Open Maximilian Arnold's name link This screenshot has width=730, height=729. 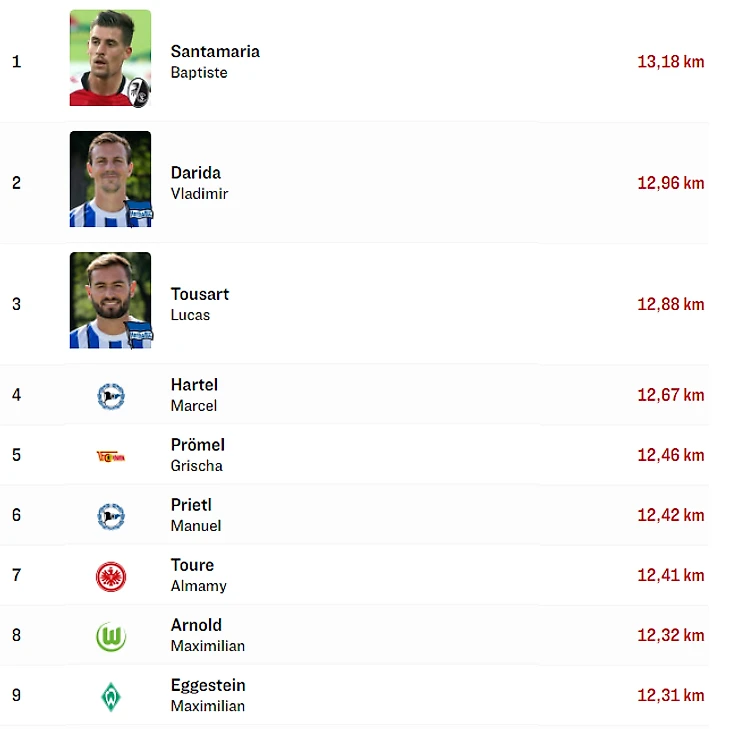click(196, 625)
